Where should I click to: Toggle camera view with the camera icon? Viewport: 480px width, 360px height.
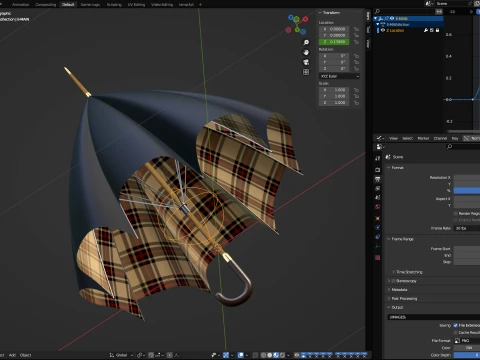pos(306,62)
